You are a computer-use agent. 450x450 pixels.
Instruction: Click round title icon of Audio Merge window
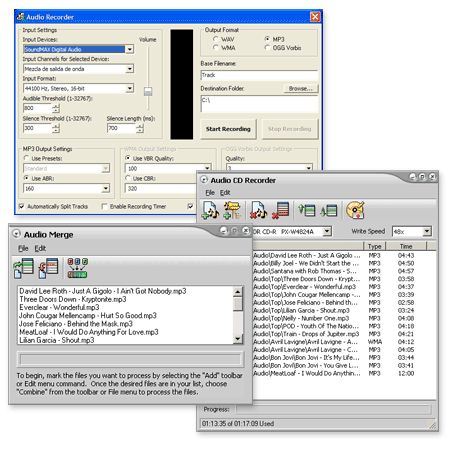tap(17, 234)
